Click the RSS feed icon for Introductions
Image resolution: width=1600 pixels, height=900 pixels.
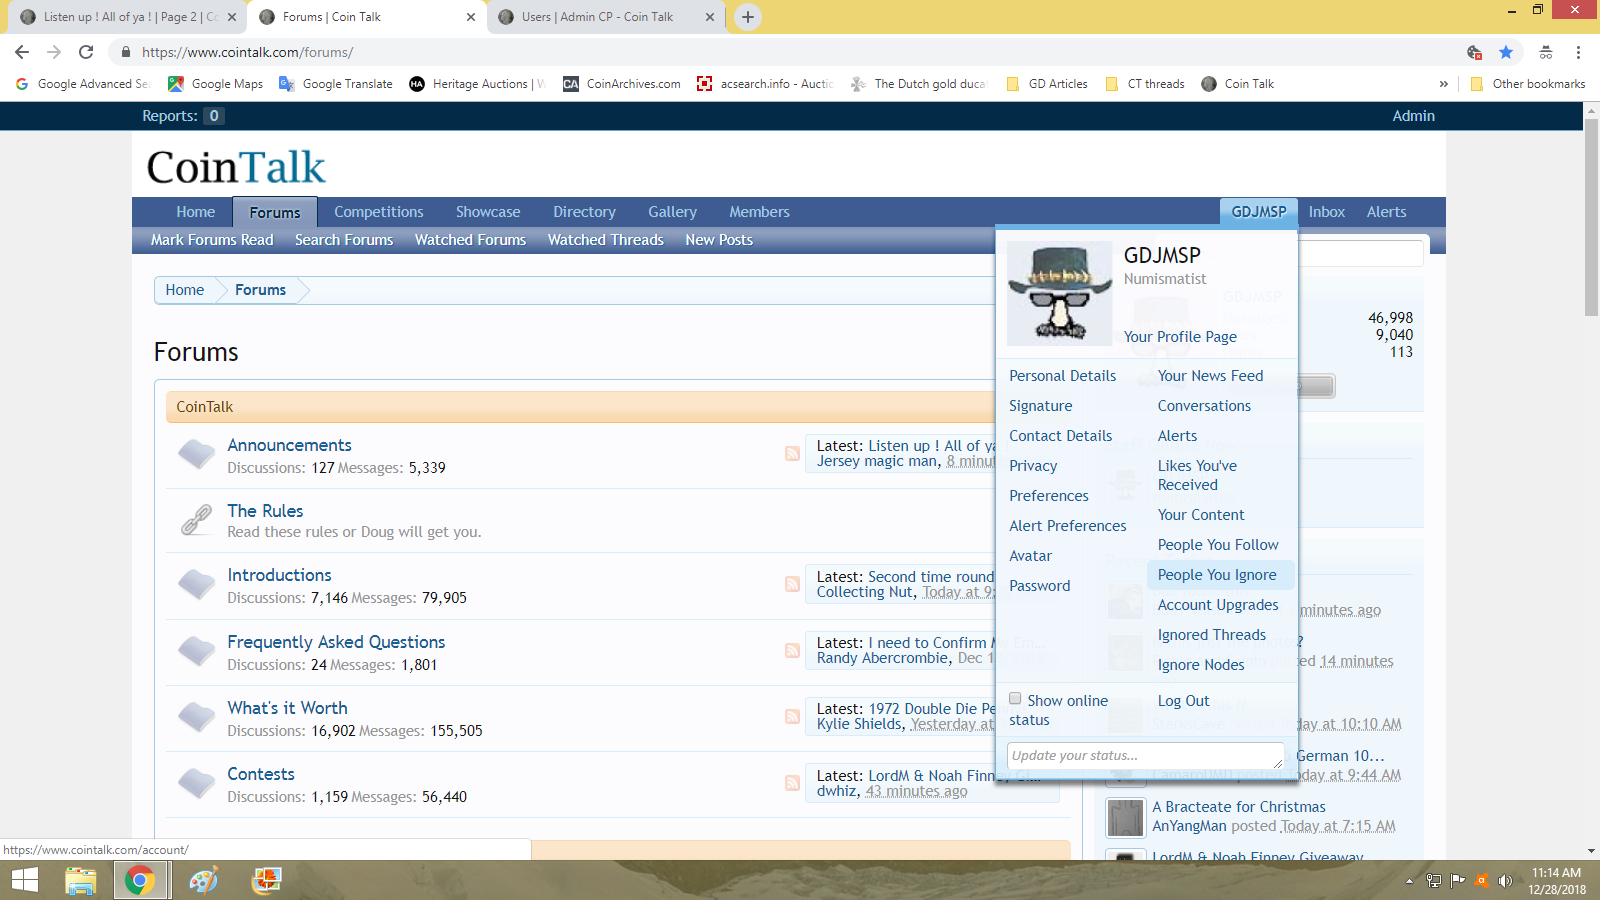(792, 584)
